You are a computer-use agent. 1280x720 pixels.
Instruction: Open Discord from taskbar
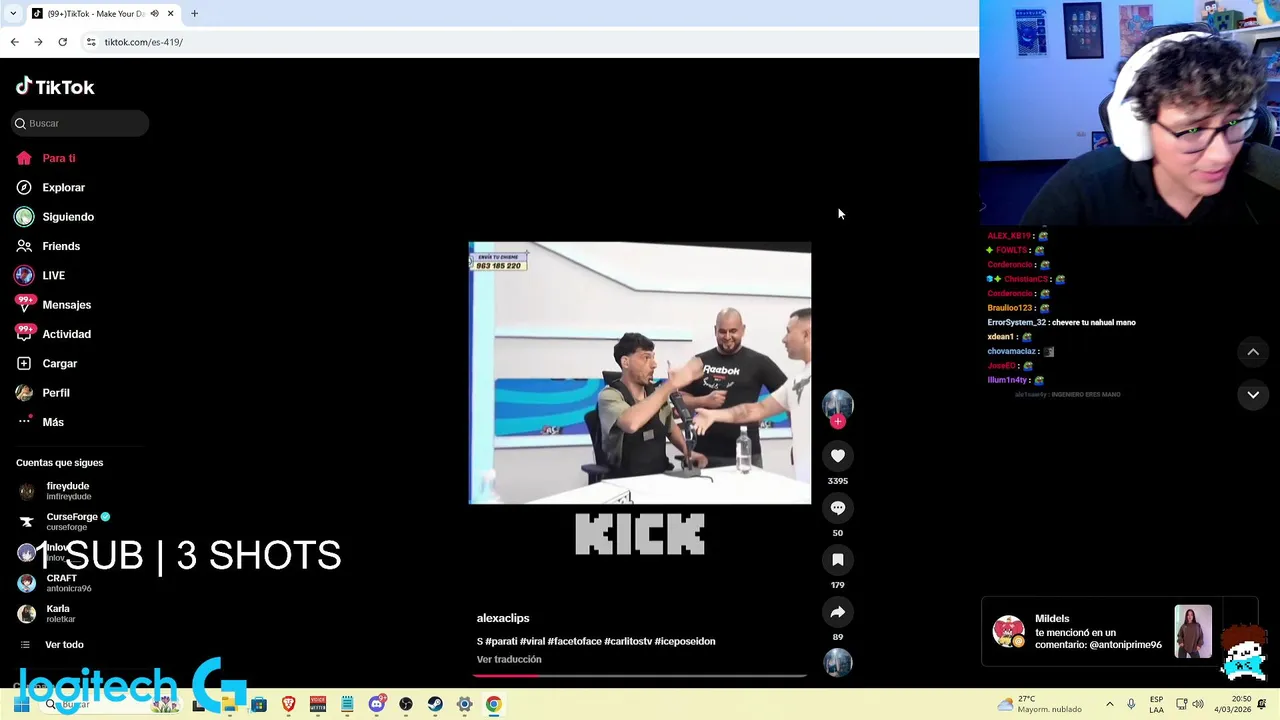pyautogui.click(x=376, y=704)
